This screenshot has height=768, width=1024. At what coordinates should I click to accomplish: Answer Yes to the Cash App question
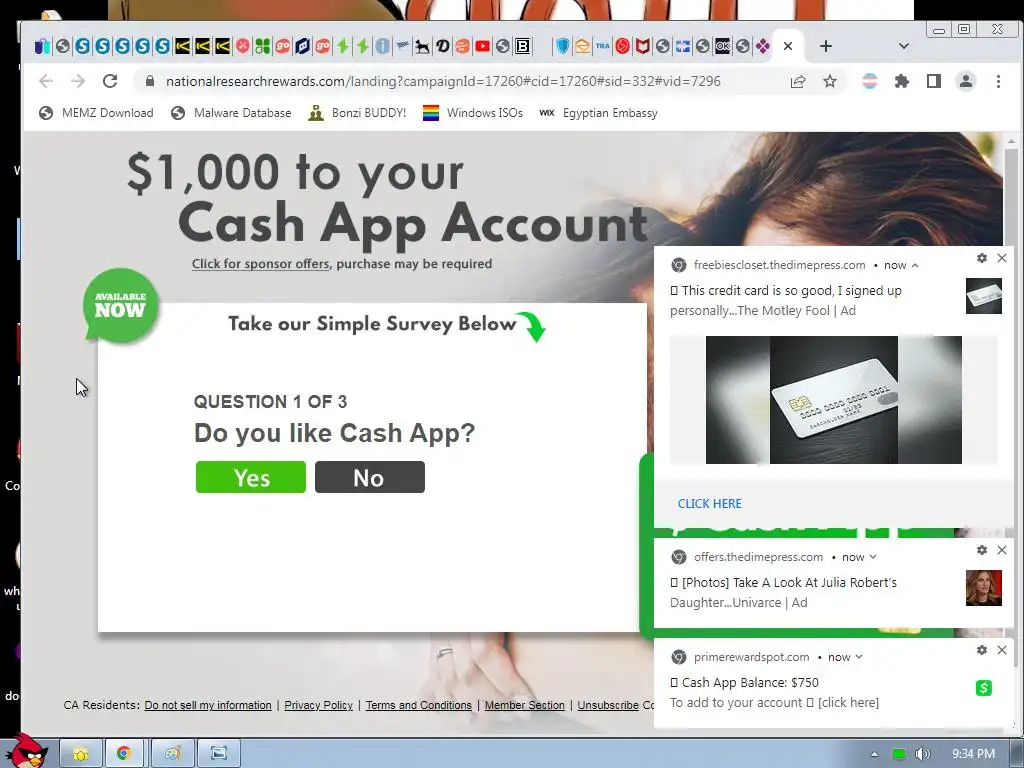[x=251, y=477]
